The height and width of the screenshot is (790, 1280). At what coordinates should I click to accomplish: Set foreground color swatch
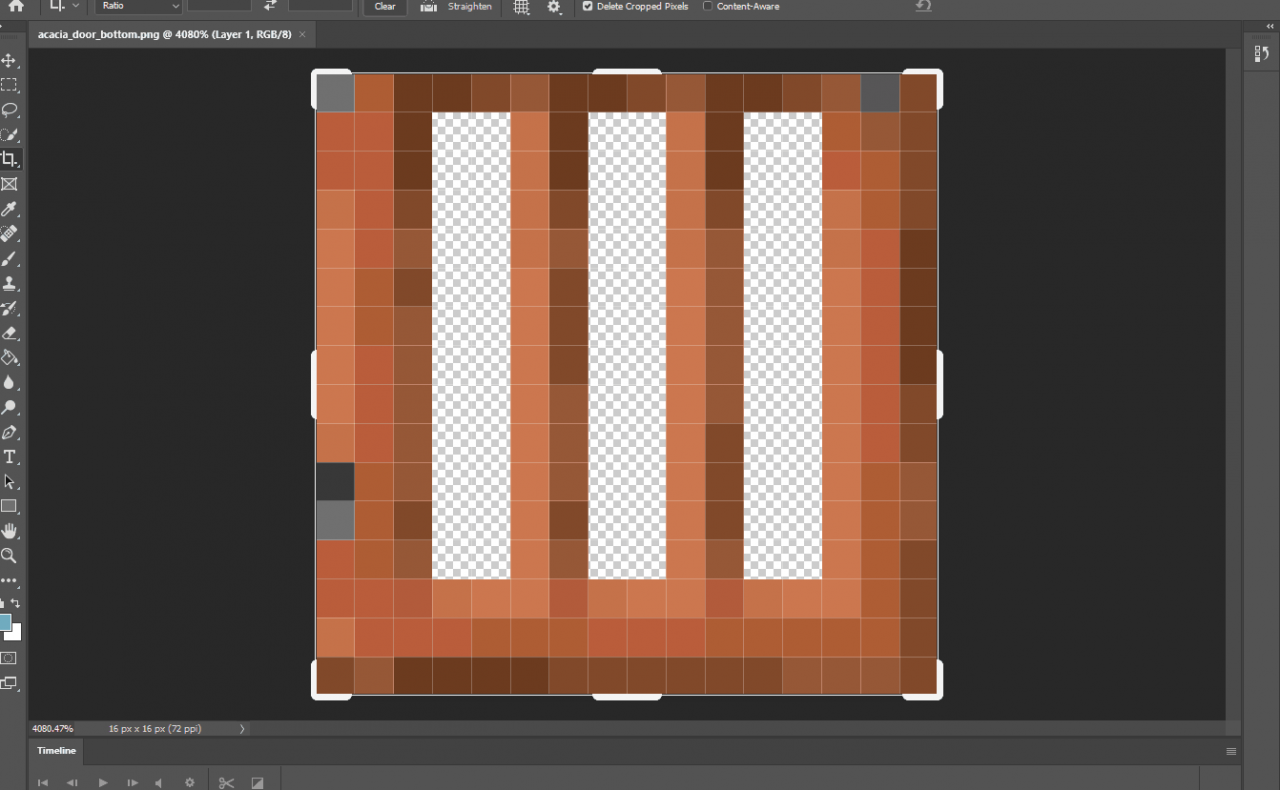(5, 623)
